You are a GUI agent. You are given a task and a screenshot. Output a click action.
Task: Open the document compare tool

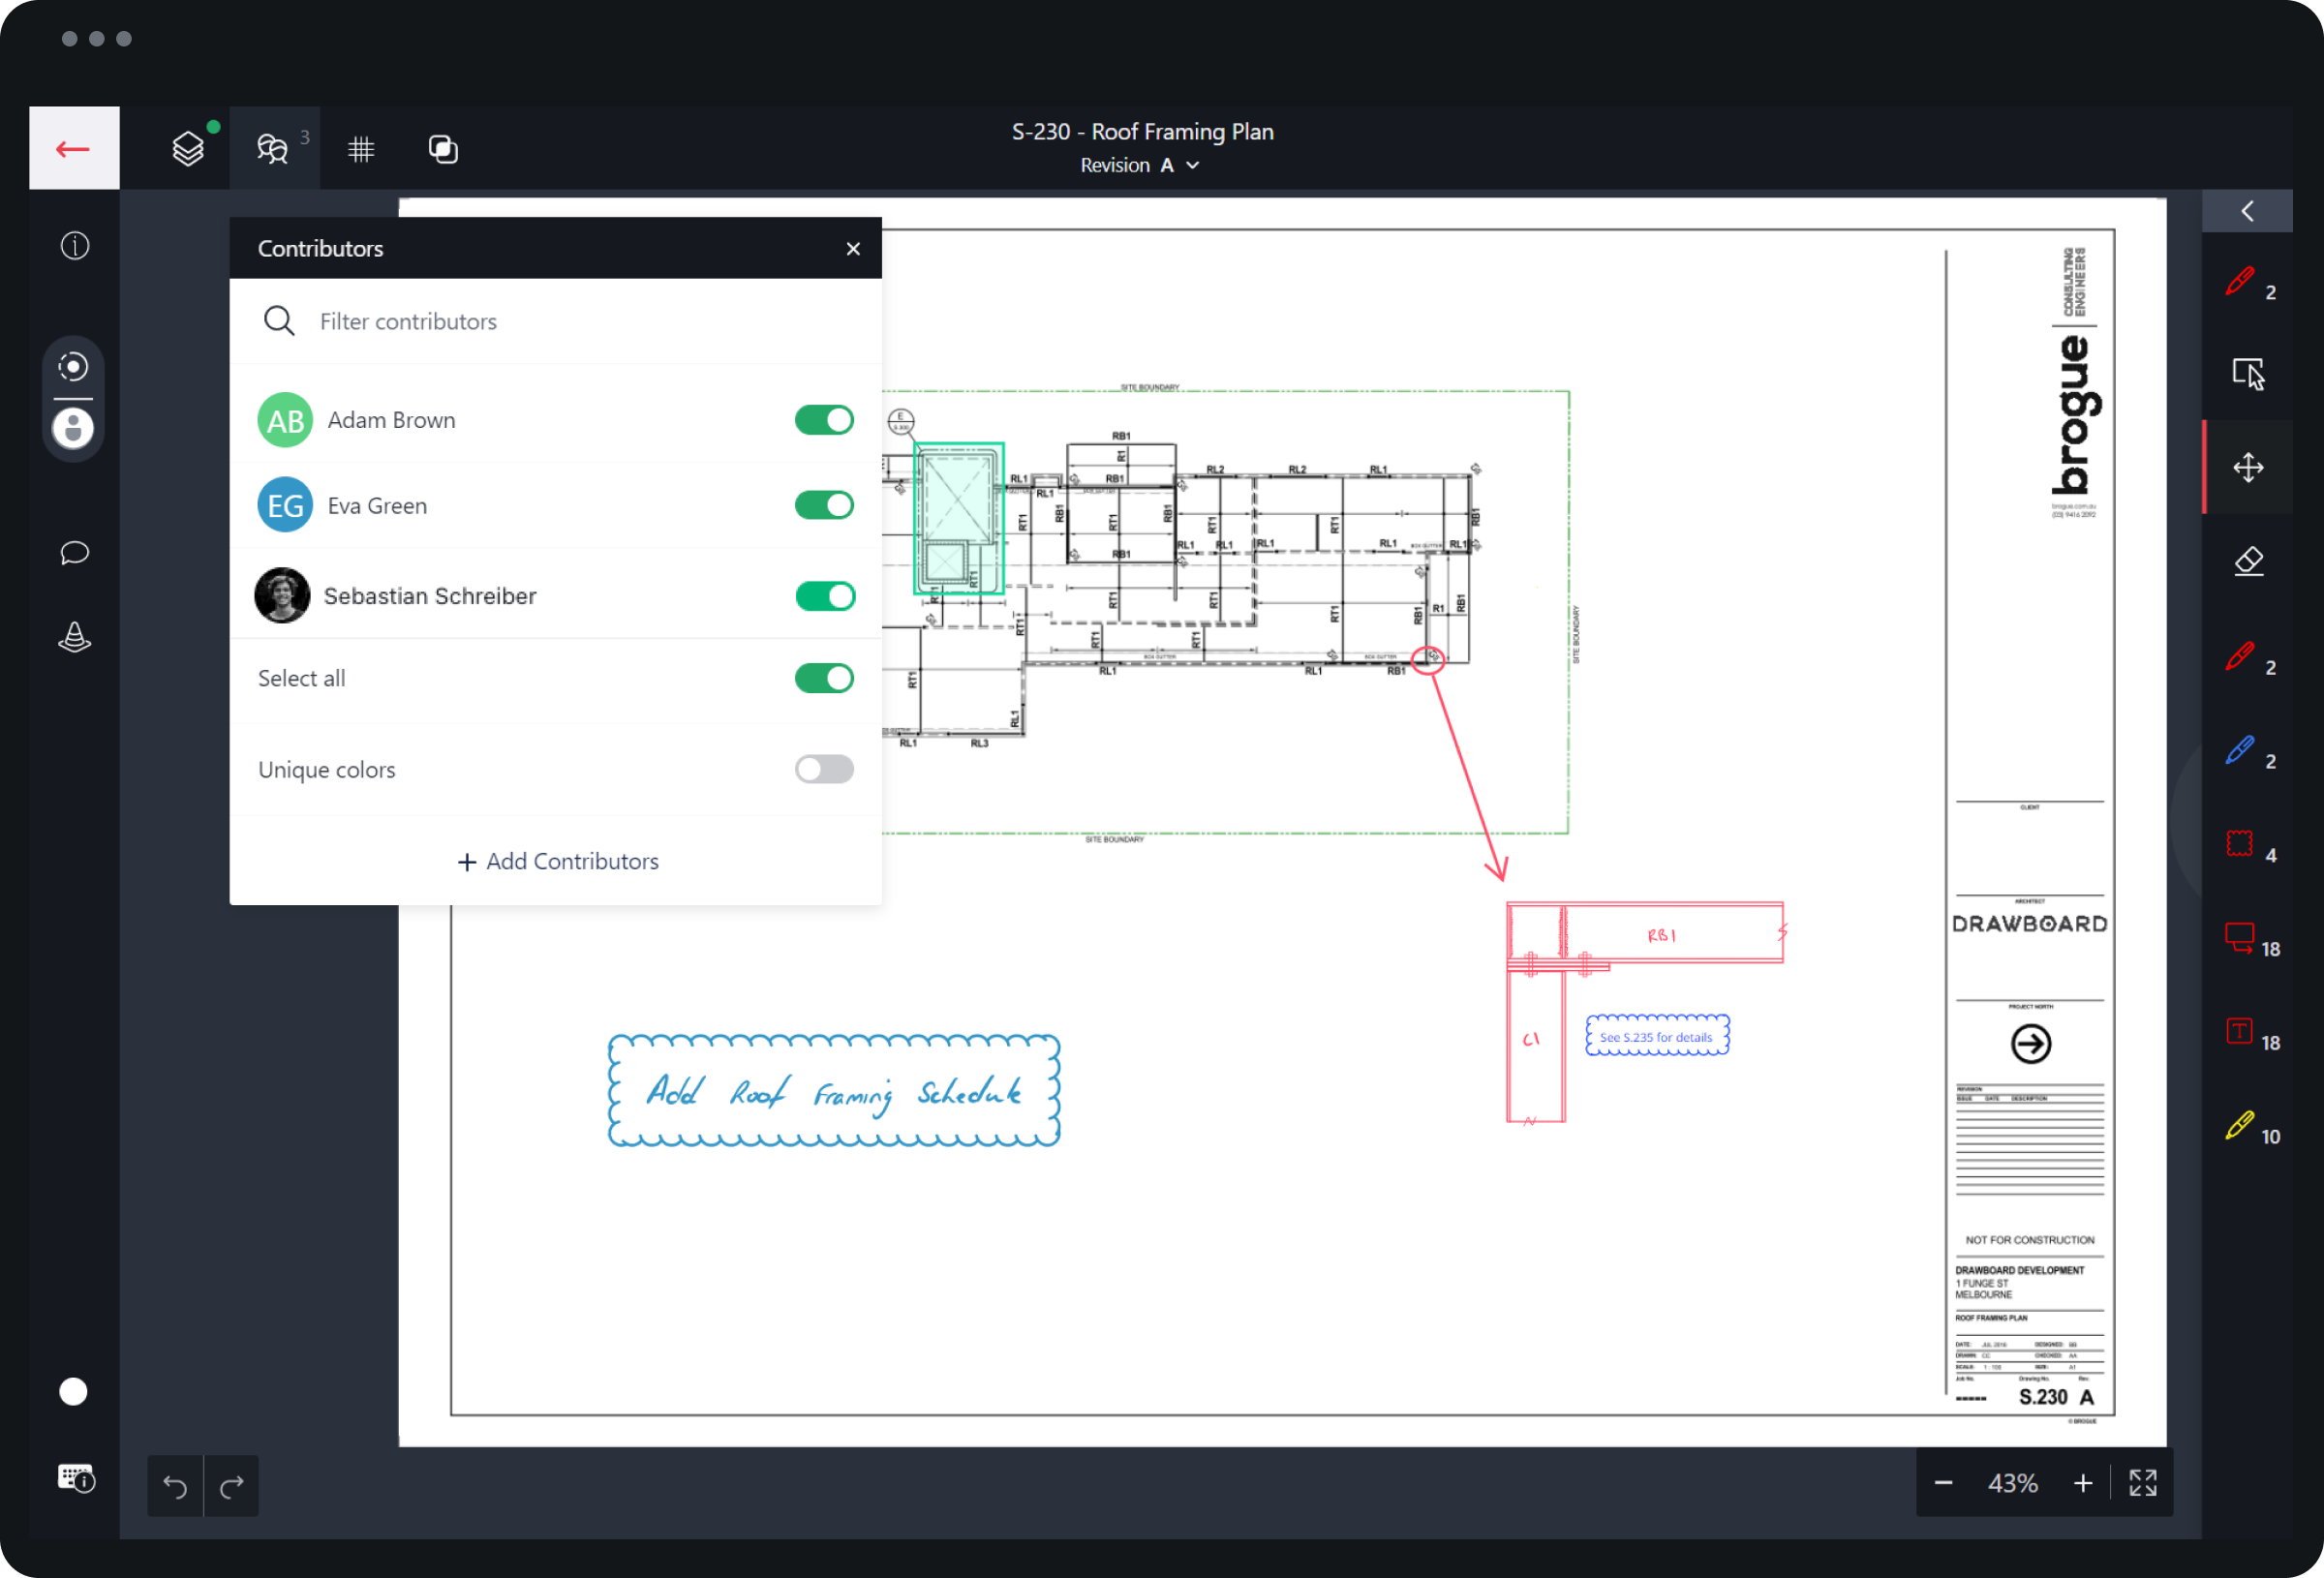(x=443, y=148)
